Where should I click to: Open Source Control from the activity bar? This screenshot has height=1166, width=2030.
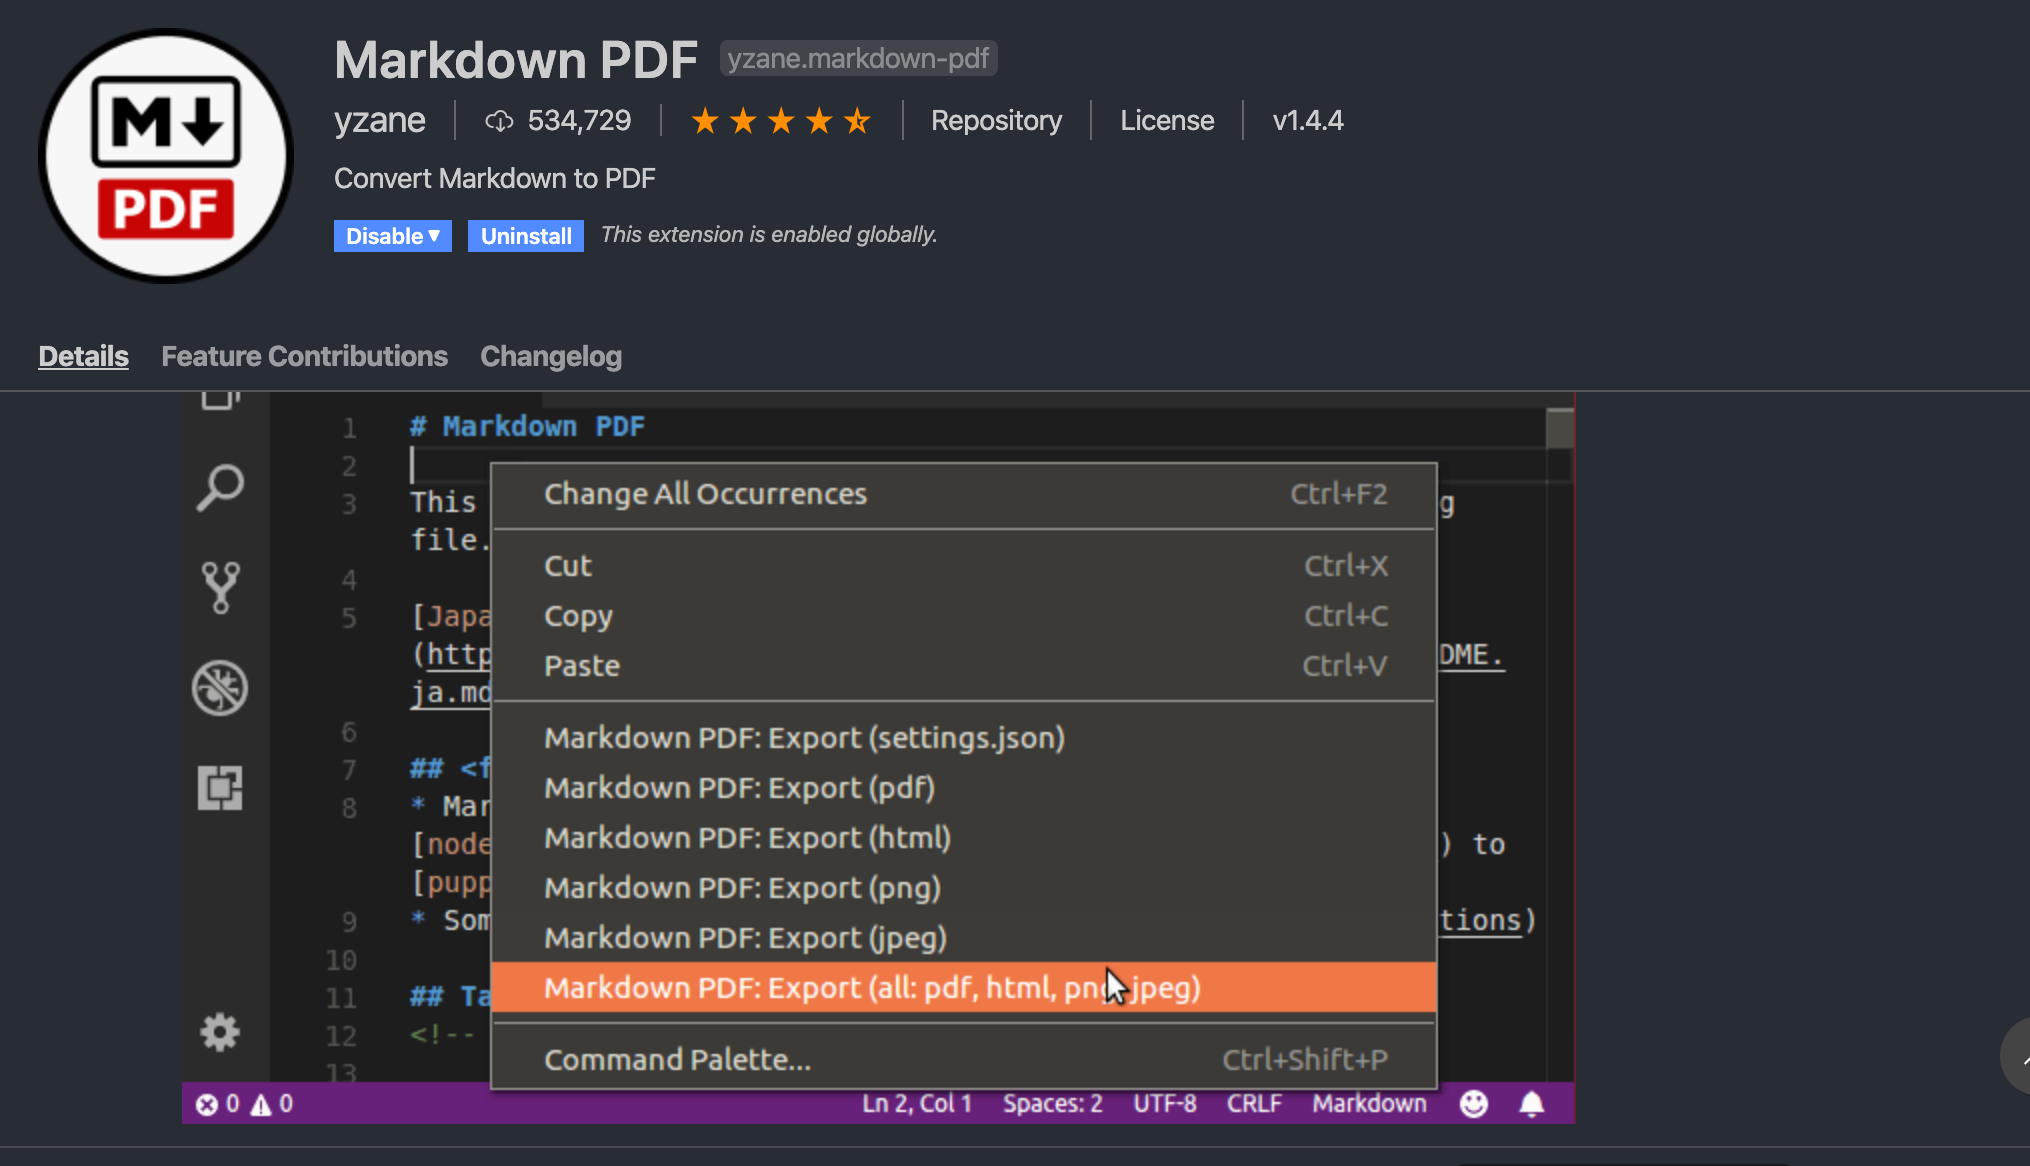(220, 587)
